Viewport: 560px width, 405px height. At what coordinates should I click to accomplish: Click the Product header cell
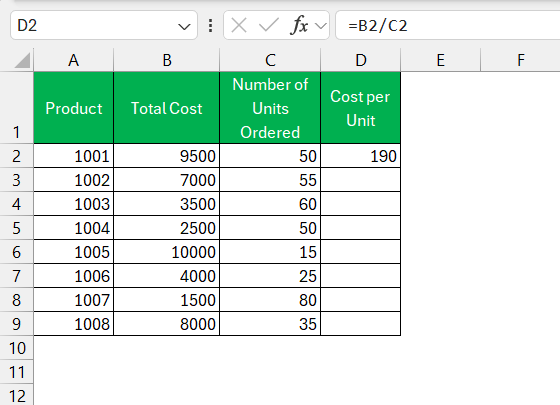point(74,108)
